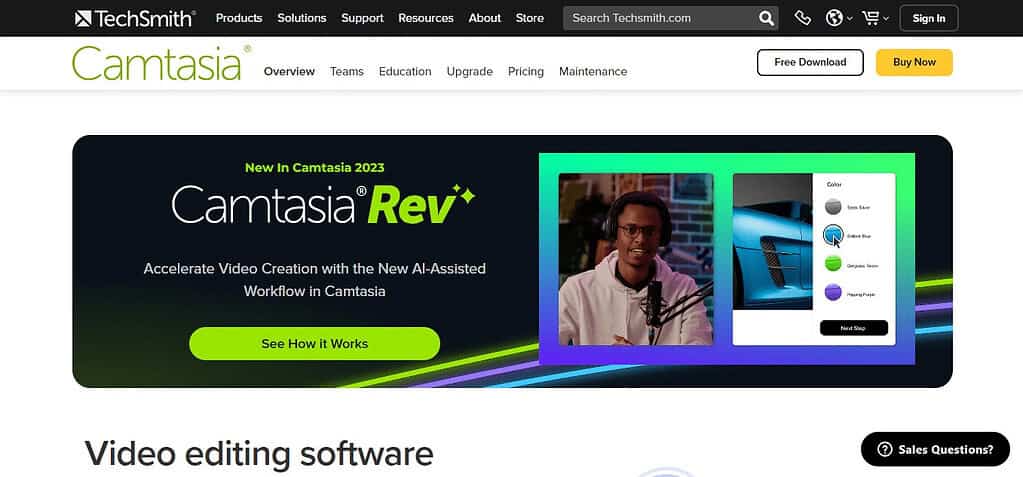Select the Overview tab
Image resolution: width=1023 pixels, height=477 pixels.
pyautogui.click(x=289, y=72)
